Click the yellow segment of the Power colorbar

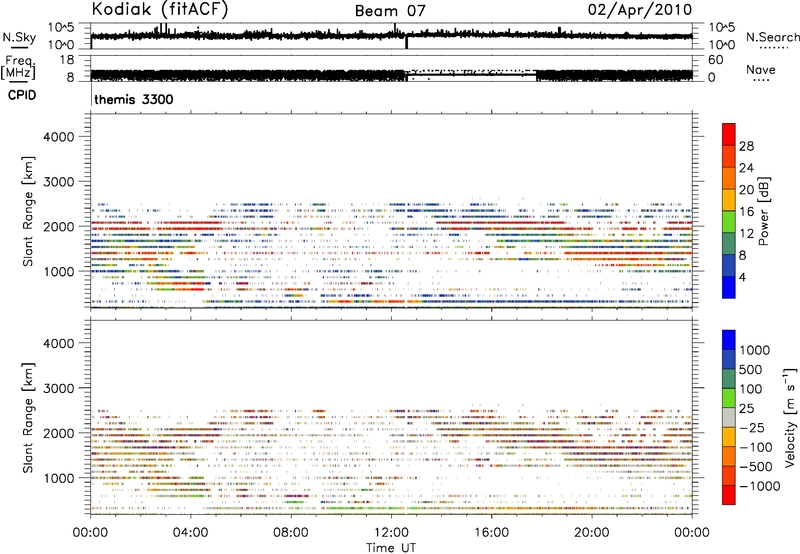coord(729,200)
